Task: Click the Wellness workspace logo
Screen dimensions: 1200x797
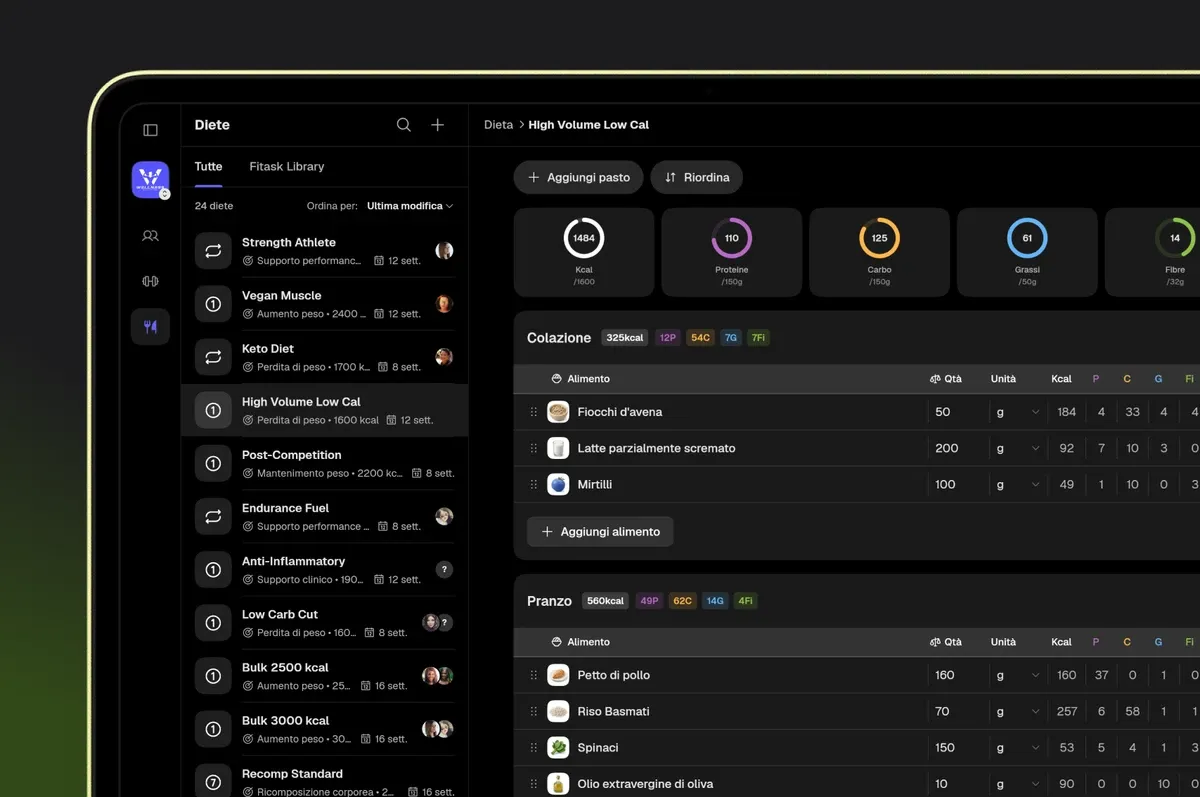Action: [150, 180]
